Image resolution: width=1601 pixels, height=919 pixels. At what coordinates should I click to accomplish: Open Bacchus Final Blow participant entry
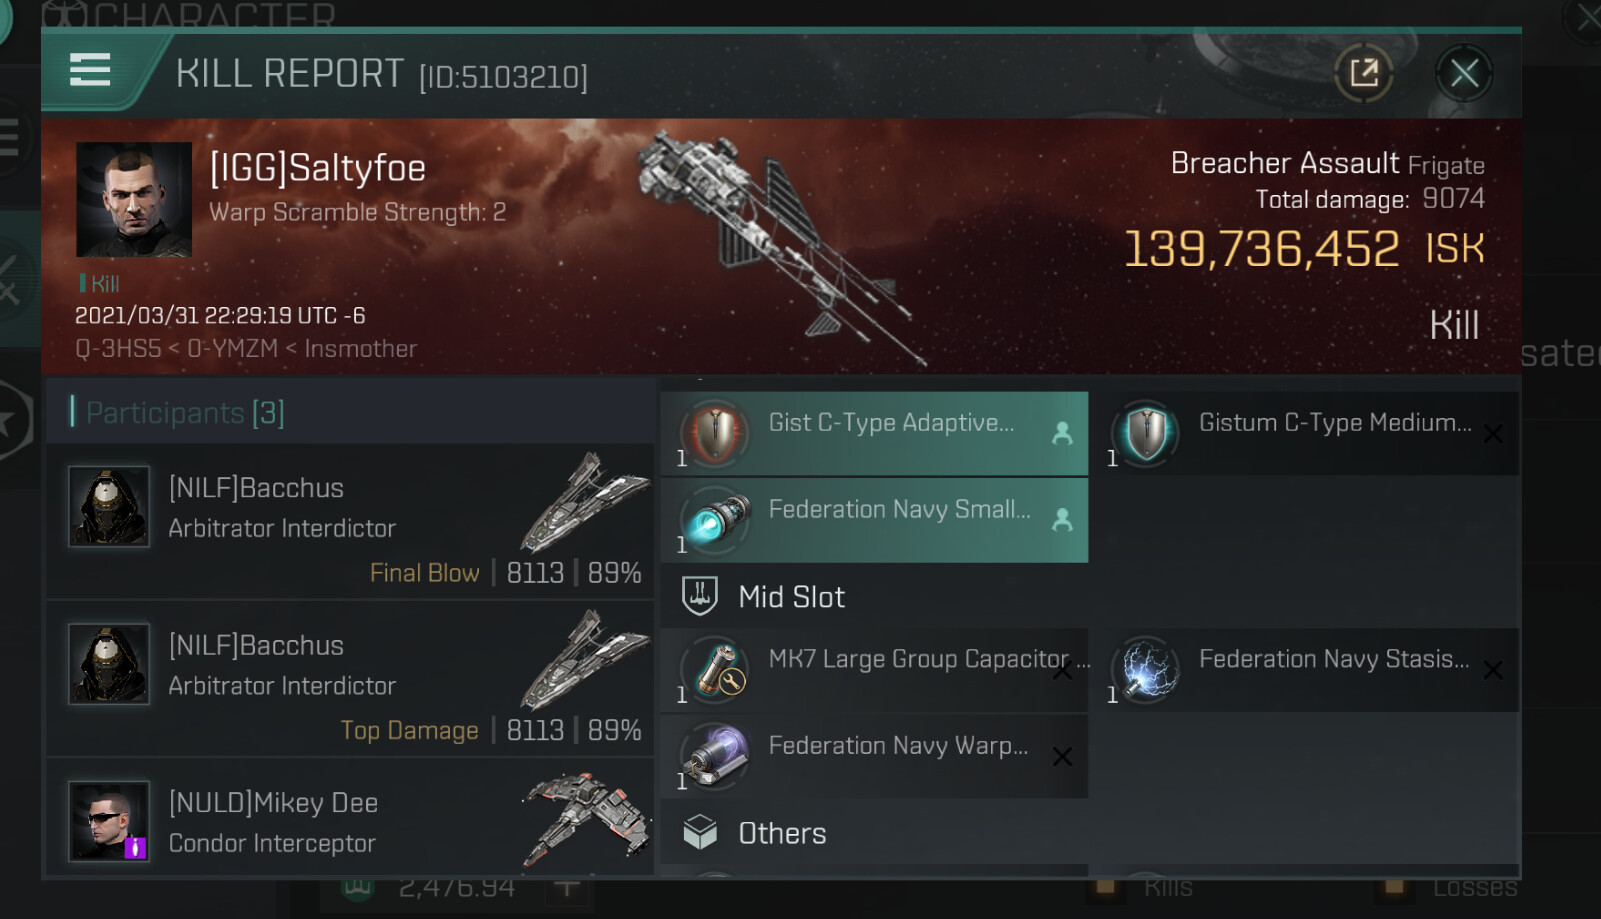coord(350,521)
